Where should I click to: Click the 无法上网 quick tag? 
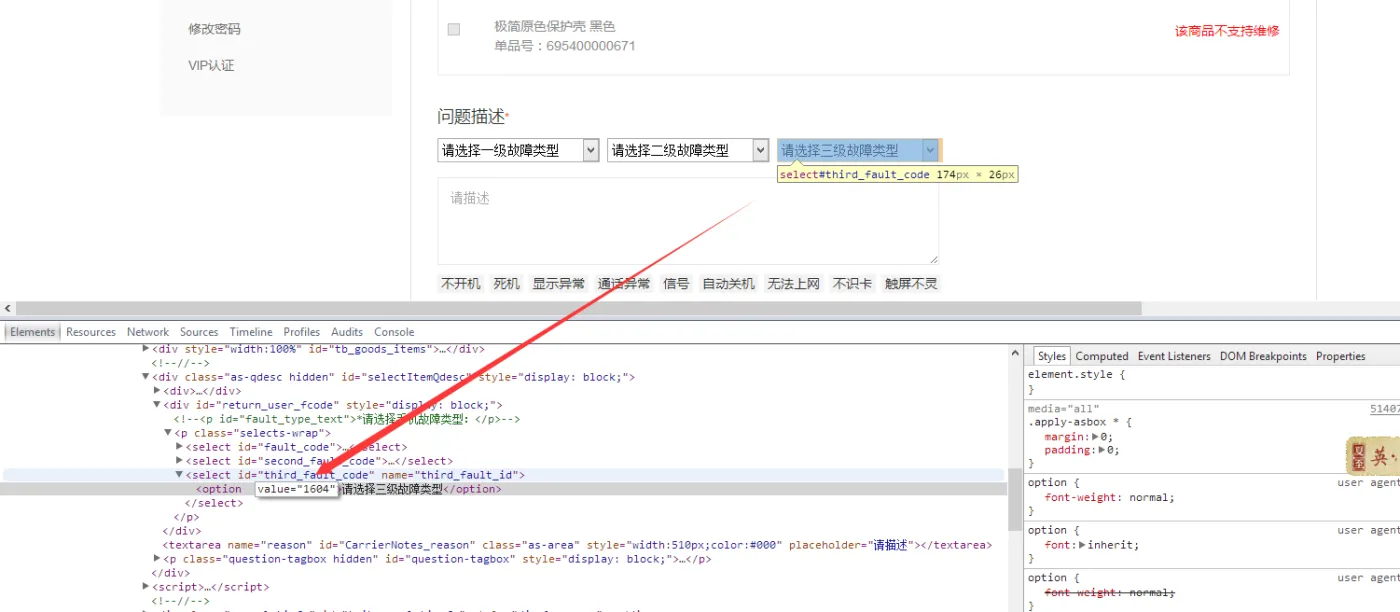[x=793, y=284]
